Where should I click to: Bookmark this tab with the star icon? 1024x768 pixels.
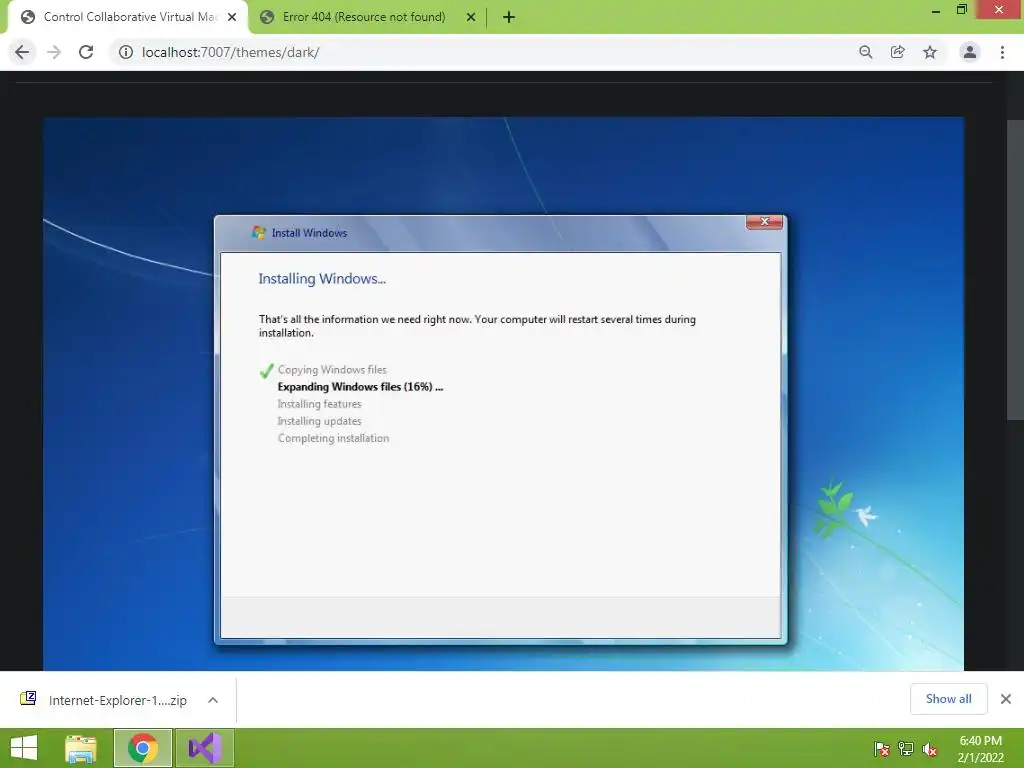[x=930, y=52]
